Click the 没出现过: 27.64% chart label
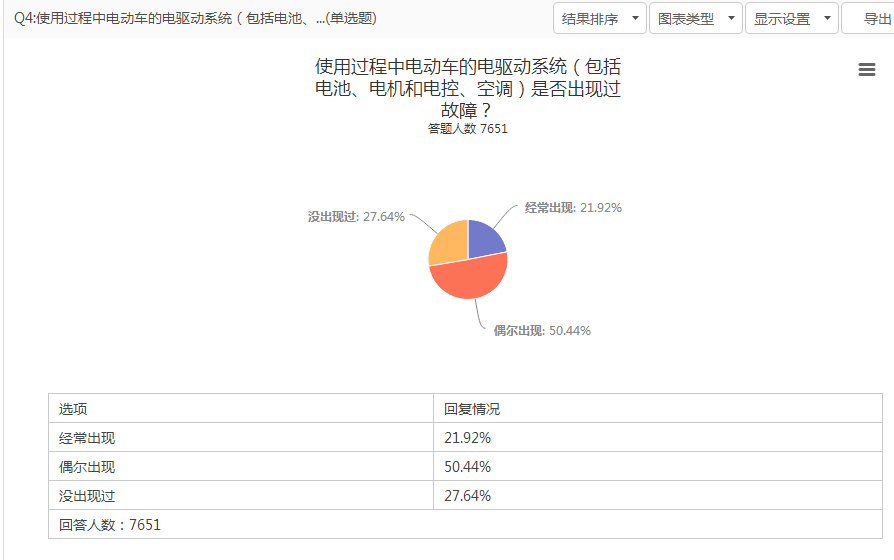The height and width of the screenshot is (560, 894). coord(356,217)
